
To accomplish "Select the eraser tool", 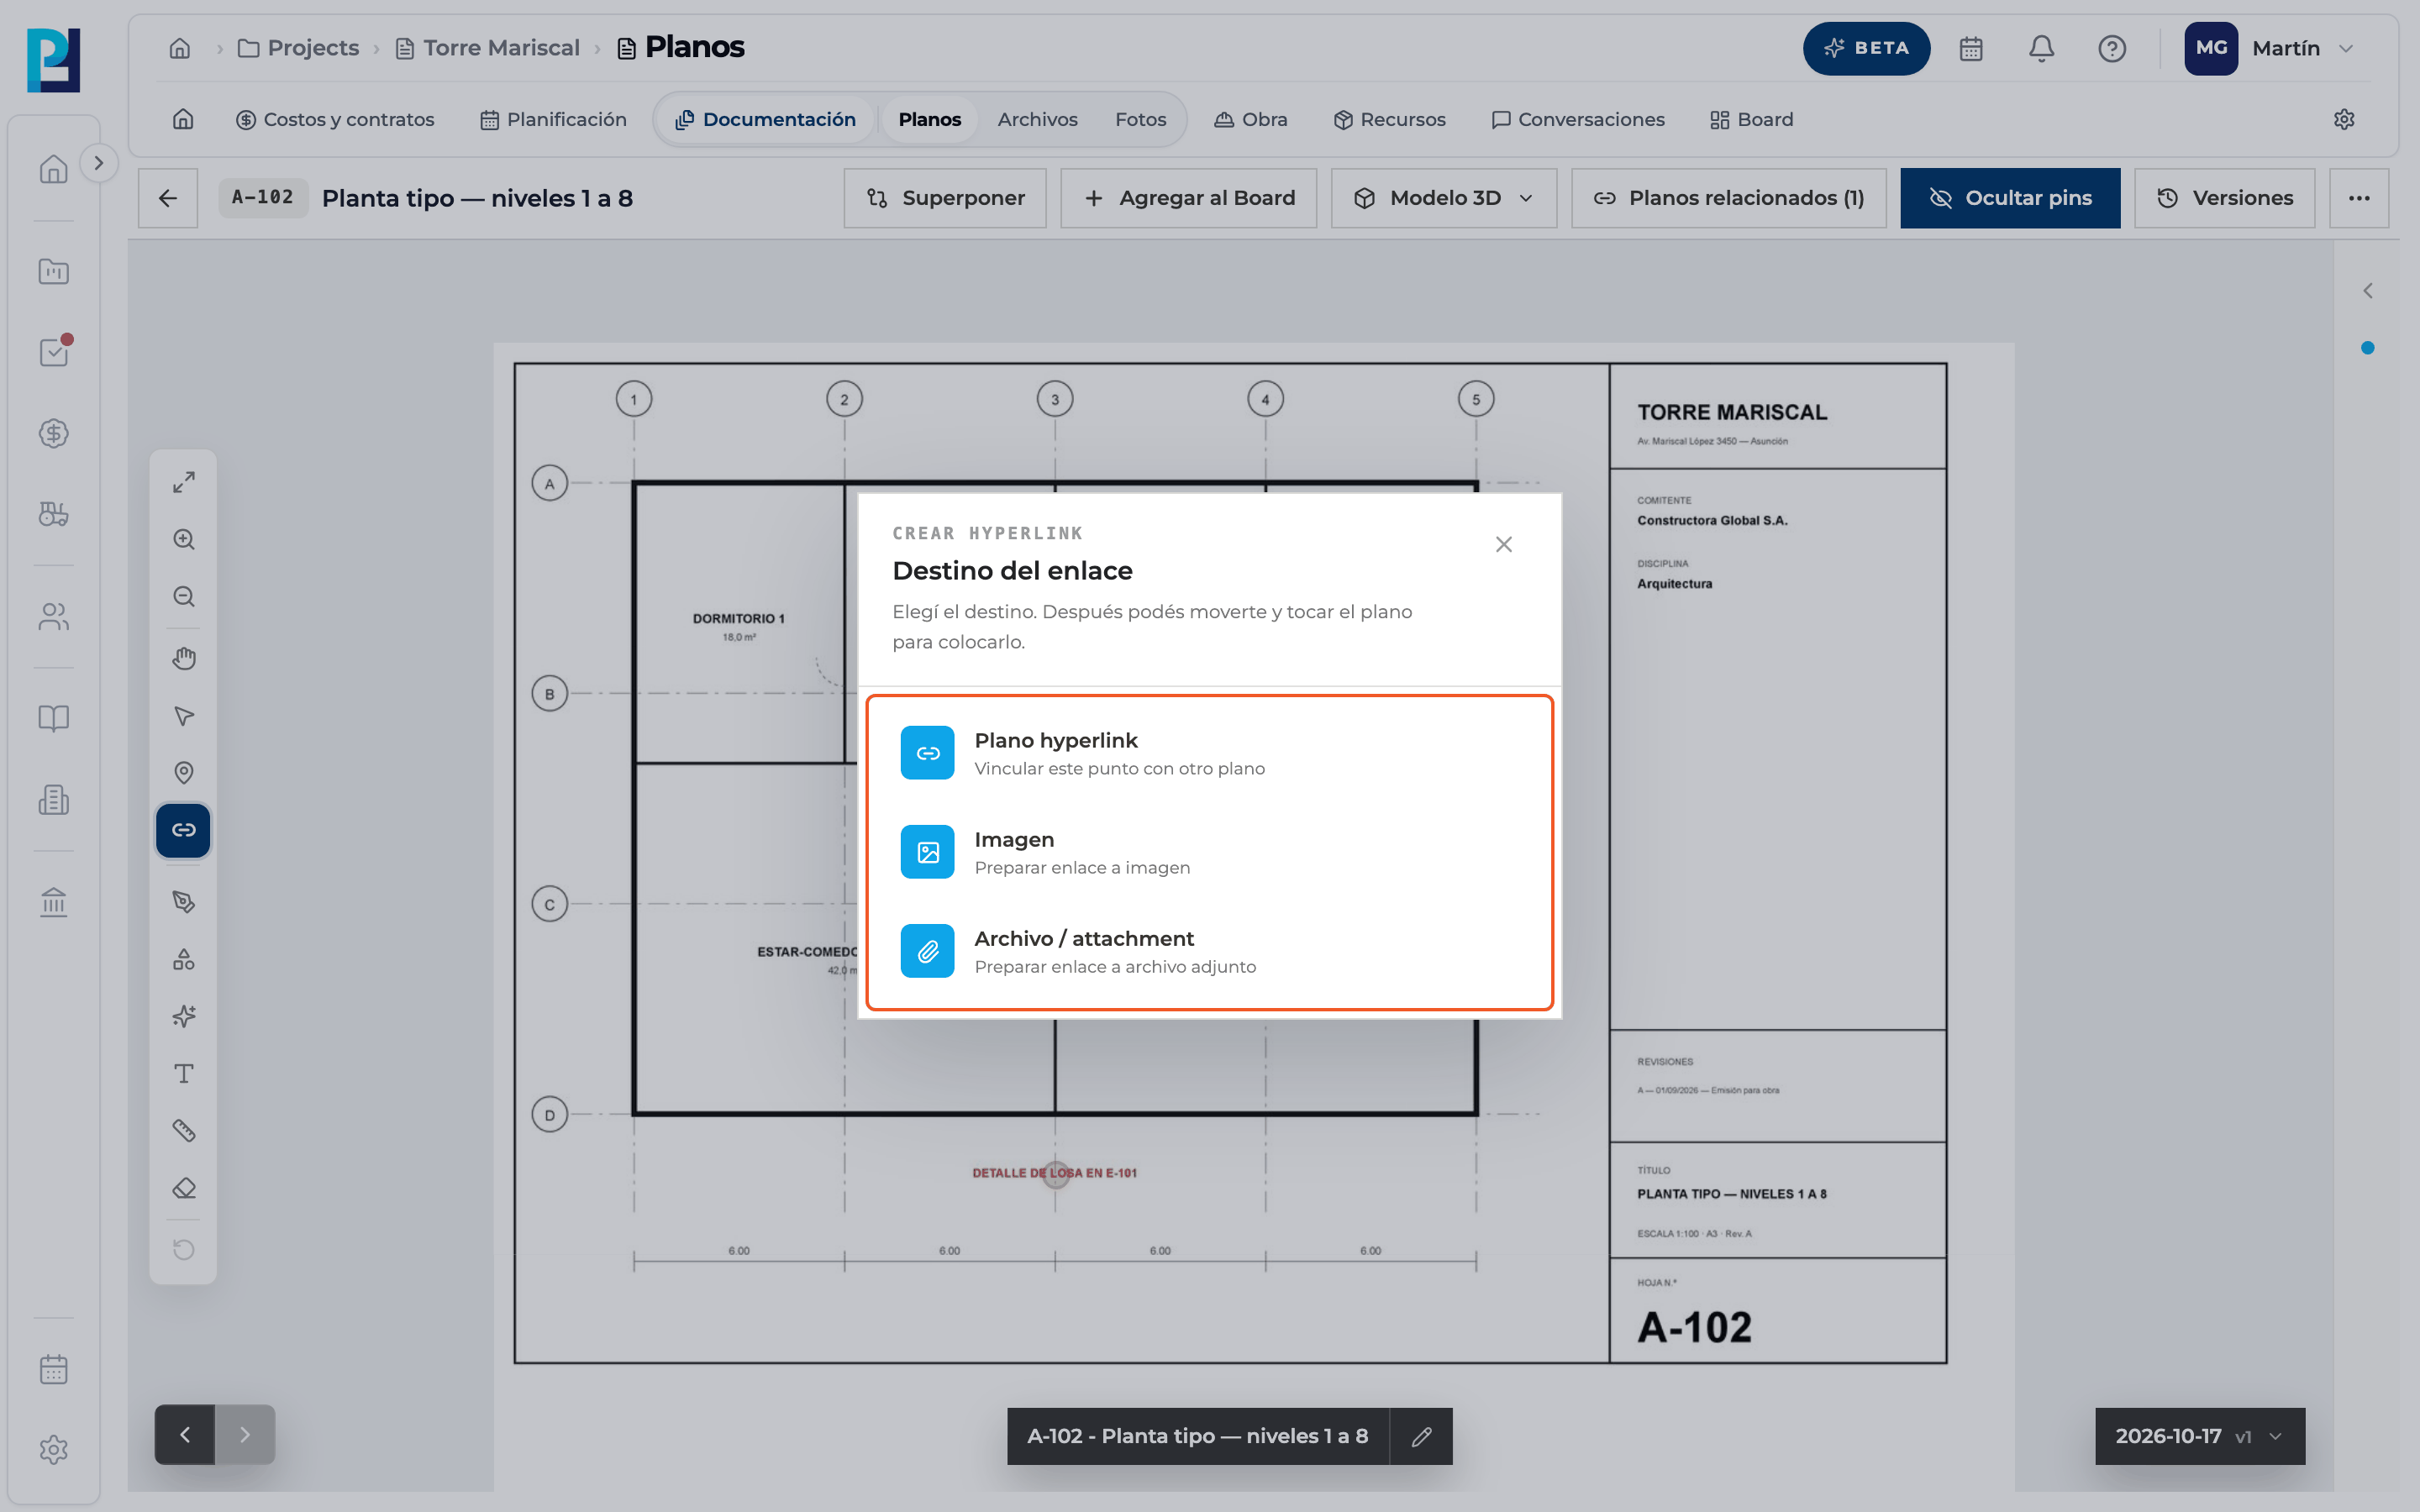I will pos(183,1188).
